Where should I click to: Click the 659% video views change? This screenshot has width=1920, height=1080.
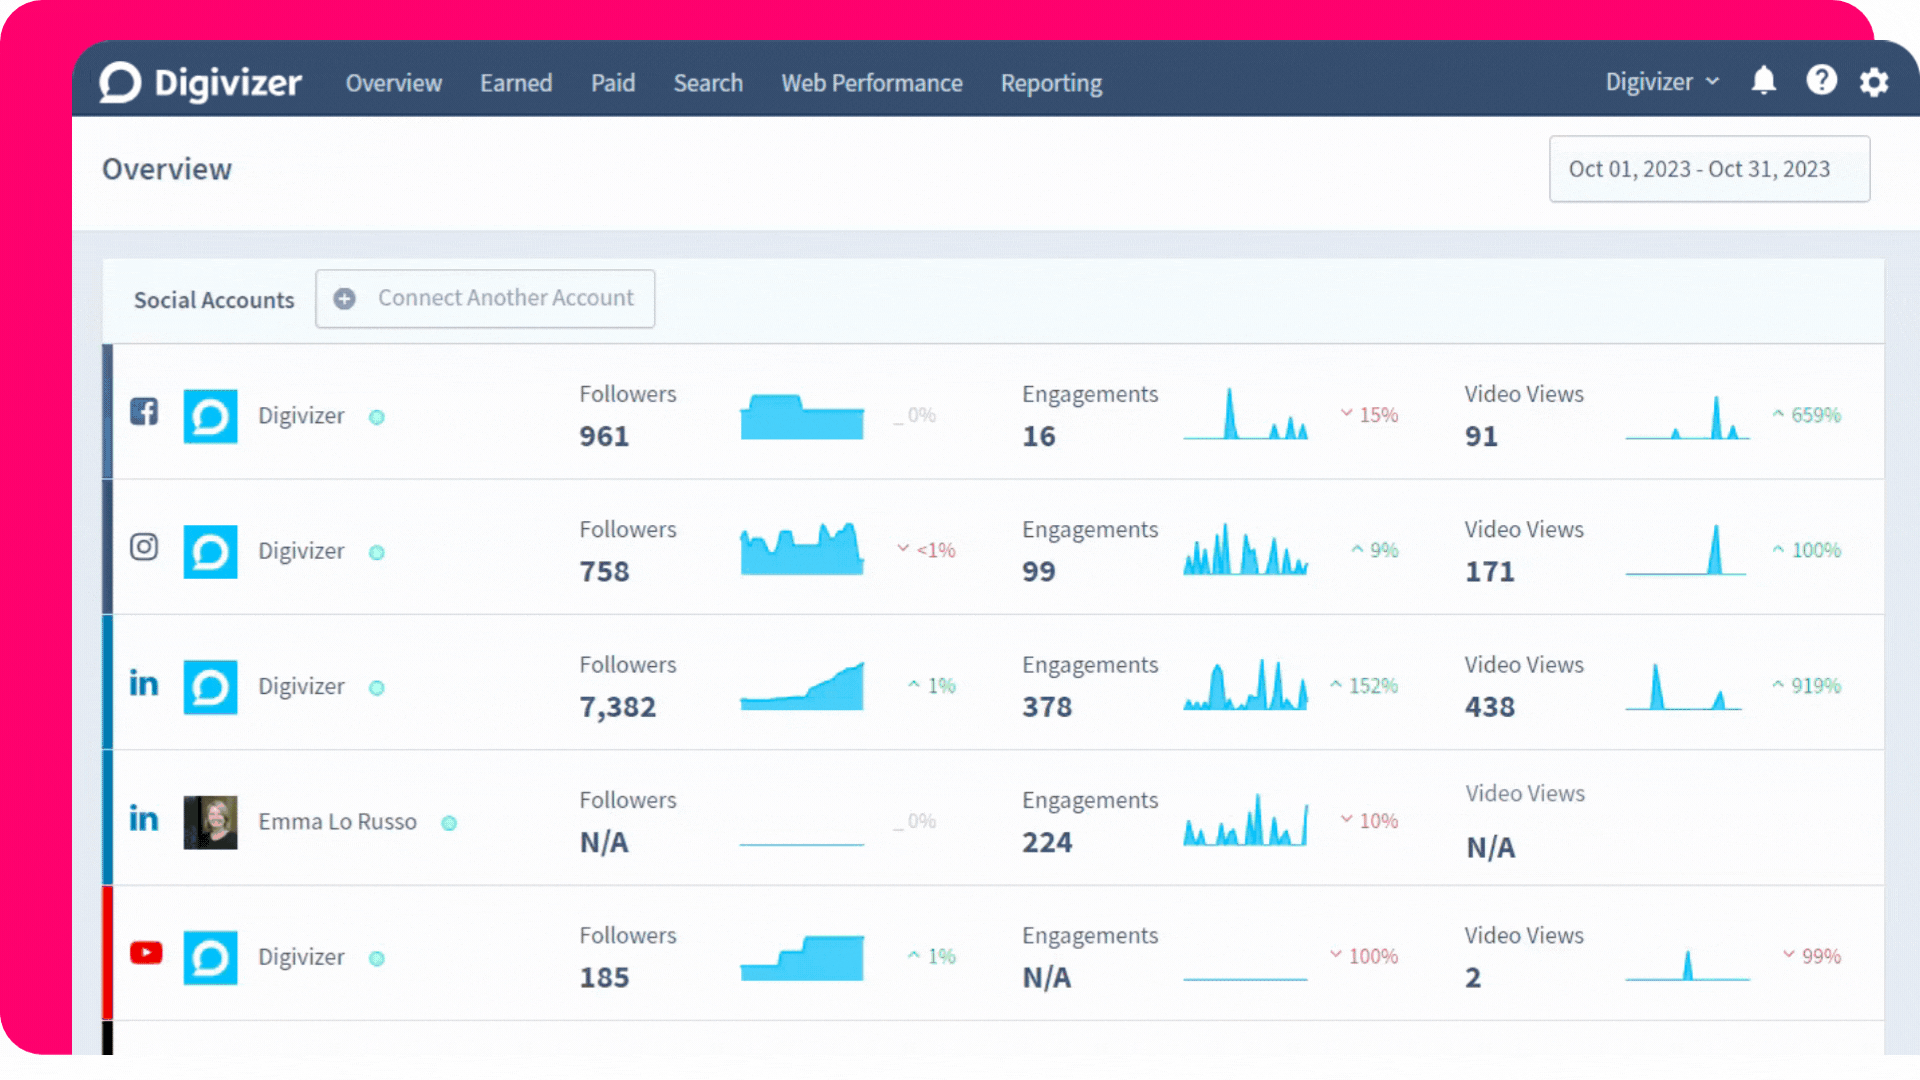click(x=1807, y=415)
